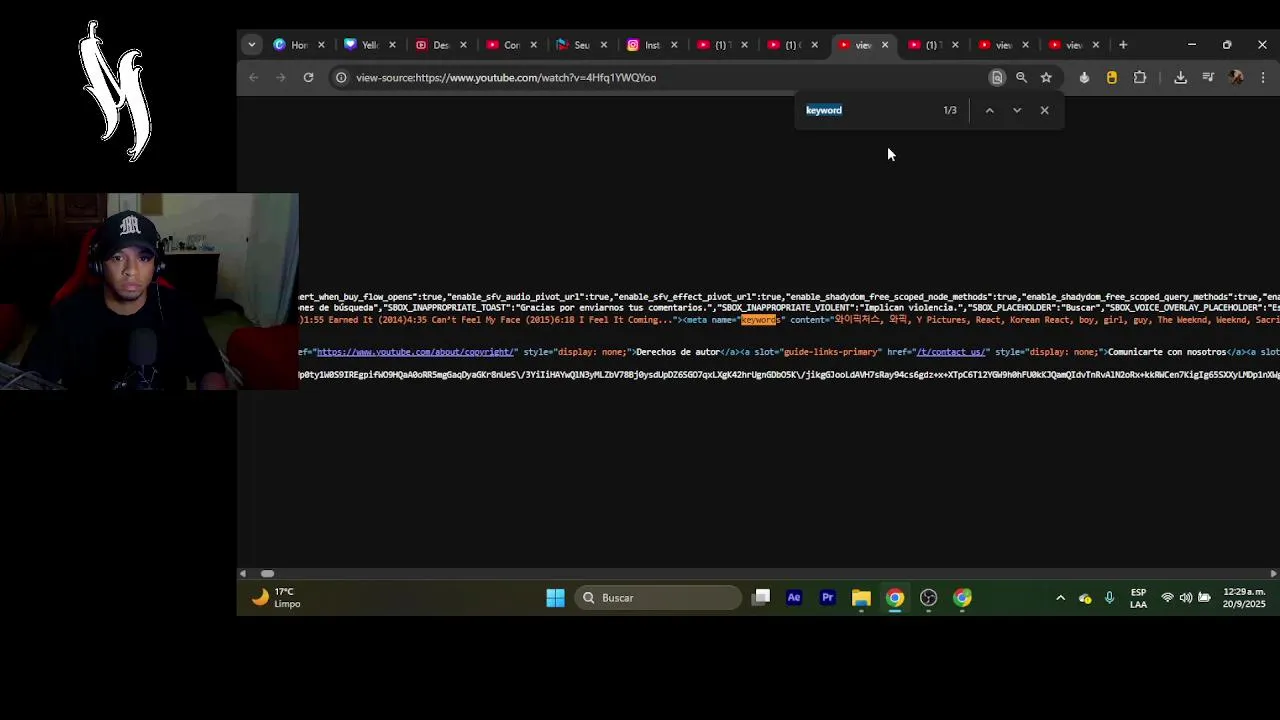The height and width of the screenshot is (720, 1280).
Task: Switch the ESP LAA input language
Action: tap(1138, 598)
